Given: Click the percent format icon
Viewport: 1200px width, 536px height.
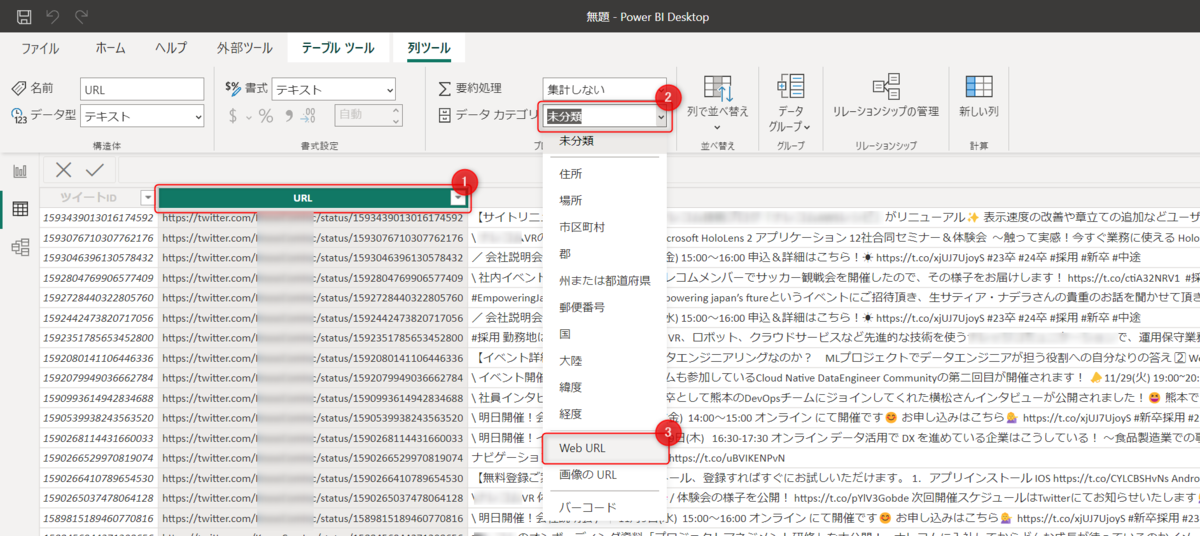Looking at the screenshot, I should pos(266,116).
